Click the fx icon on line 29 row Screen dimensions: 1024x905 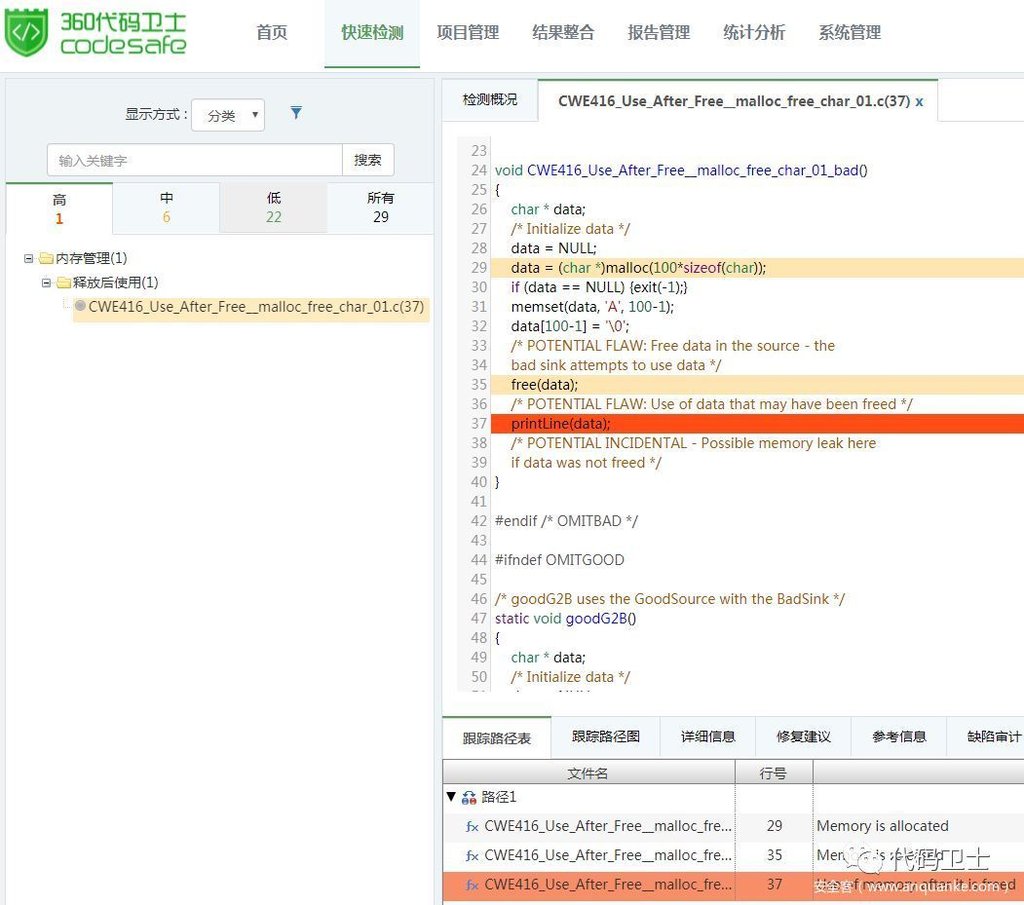(472, 827)
